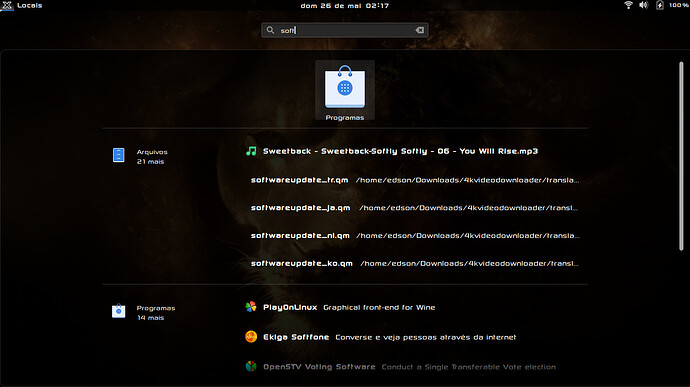Click the OpenSTV Voting Software icon
Image resolution: width=690 pixels, height=387 pixels.
tap(251, 366)
